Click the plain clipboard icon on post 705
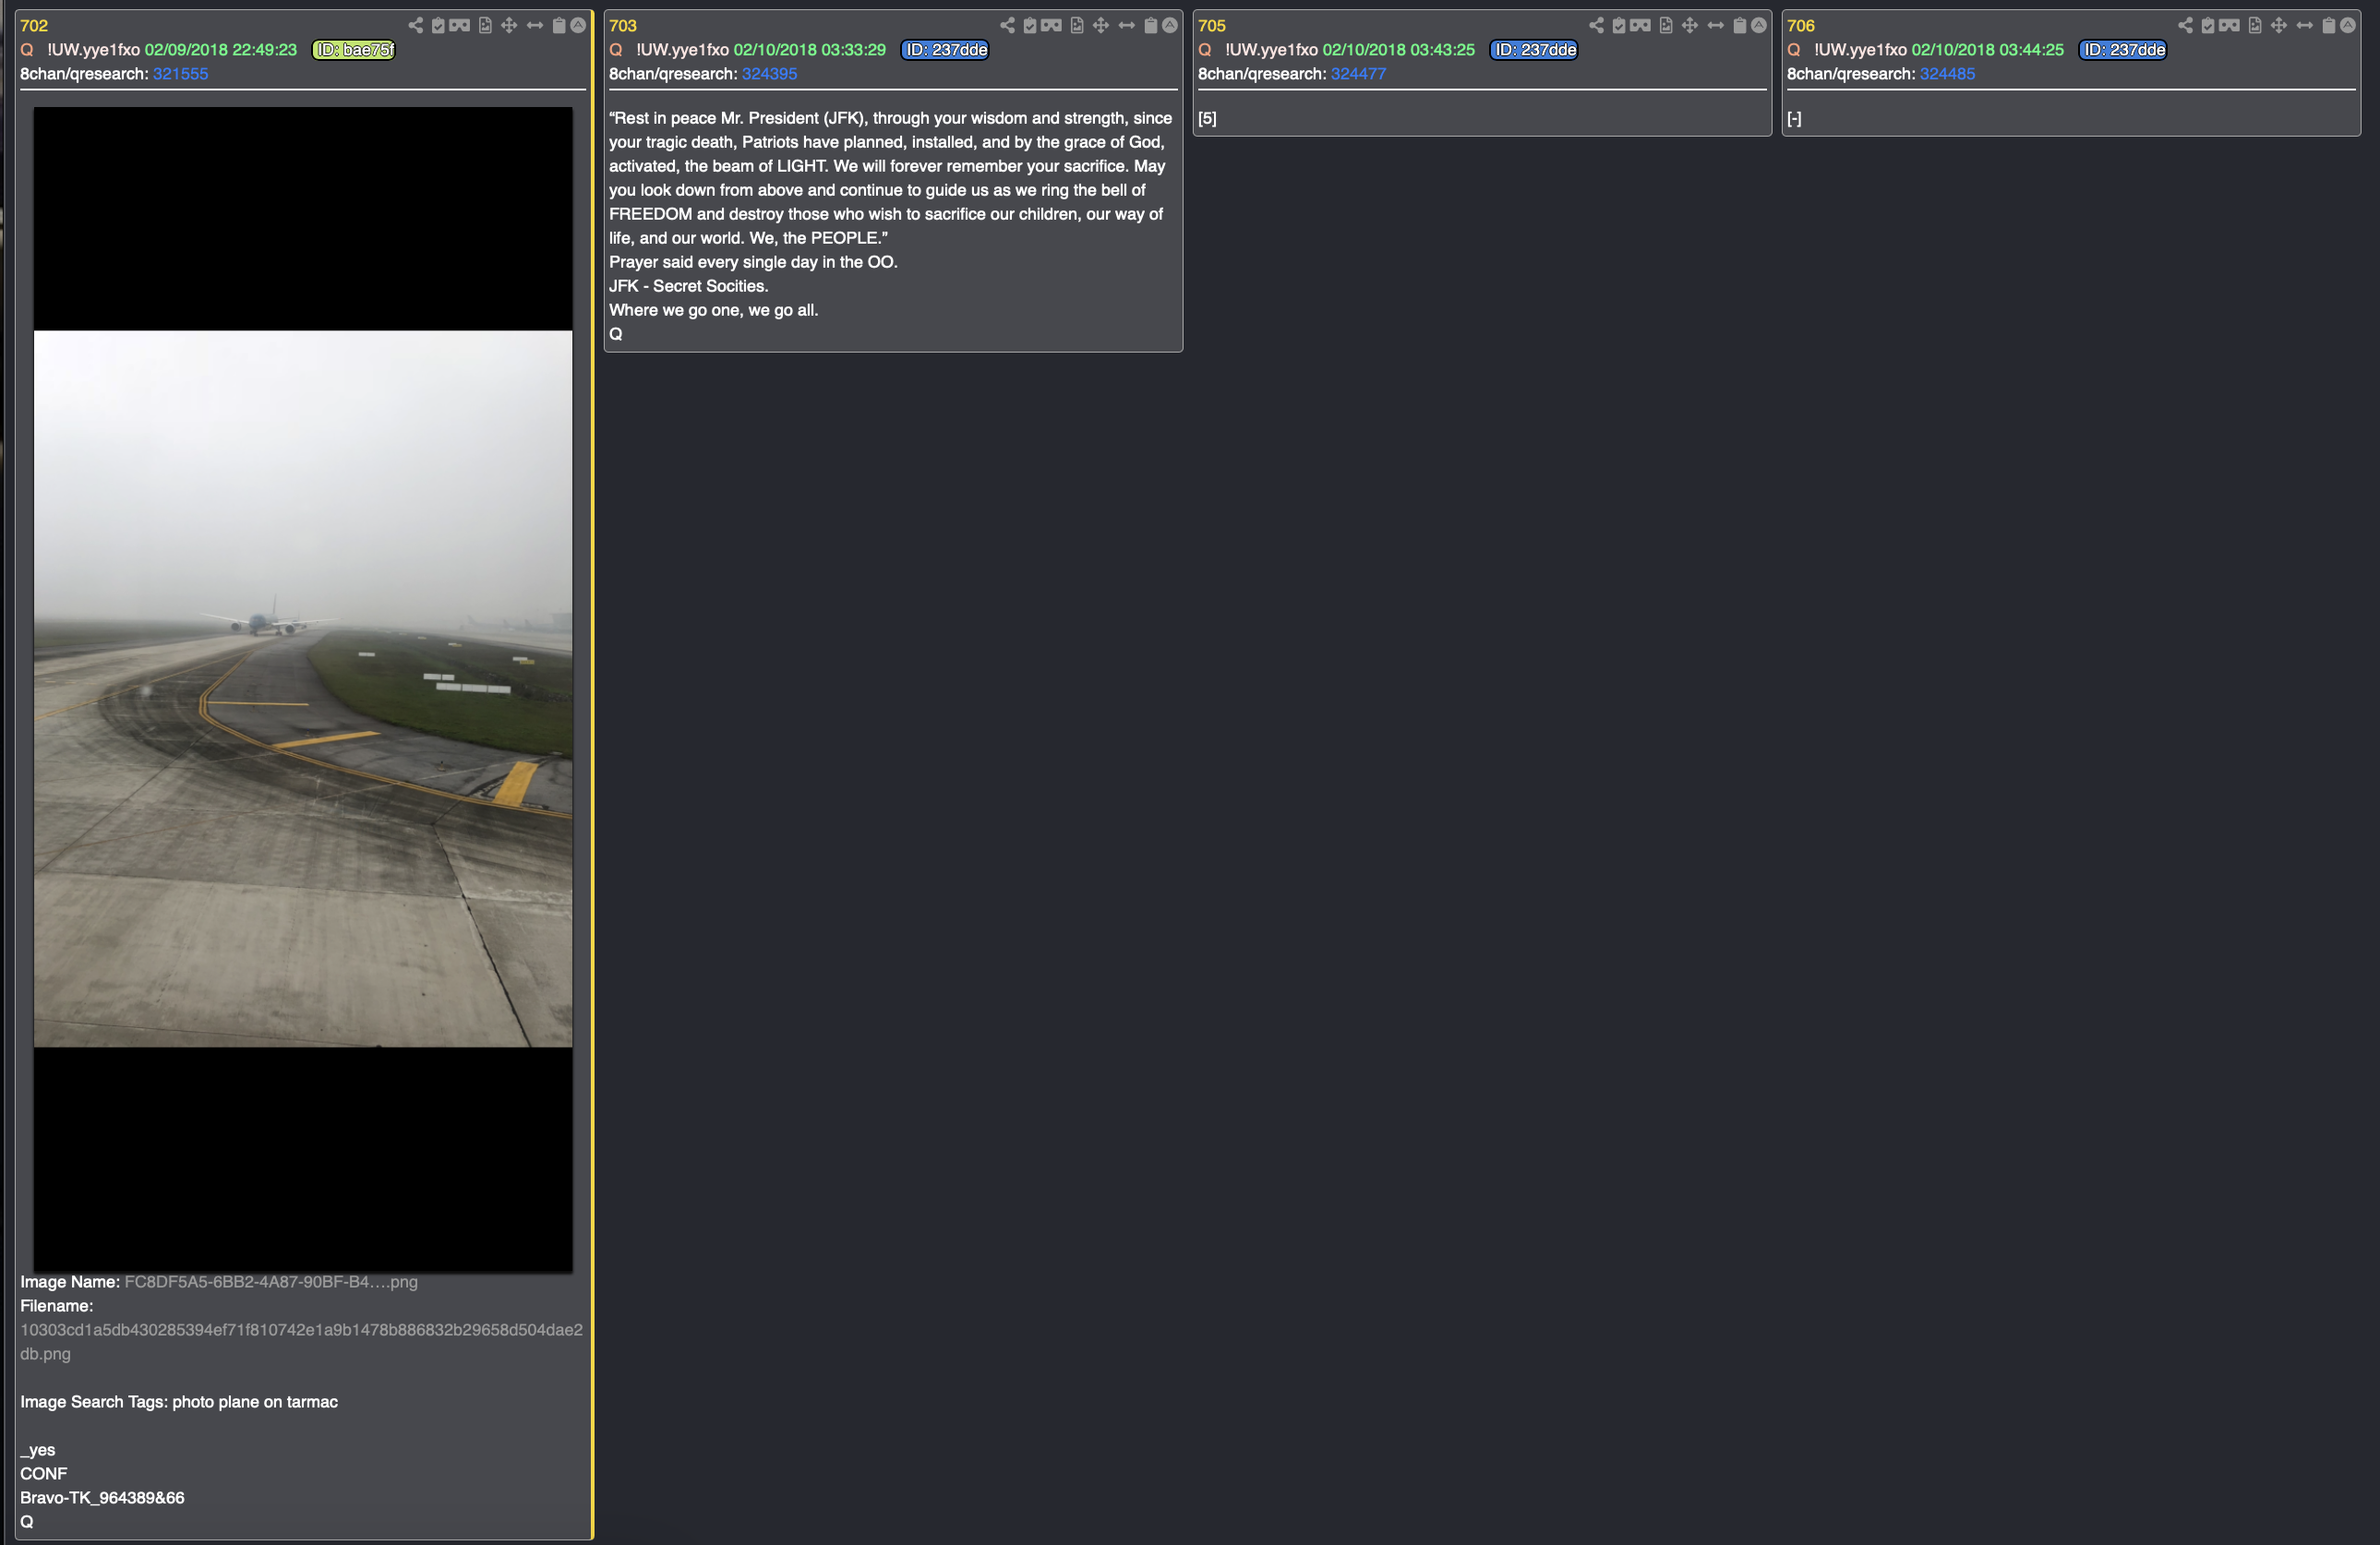 1740,25
